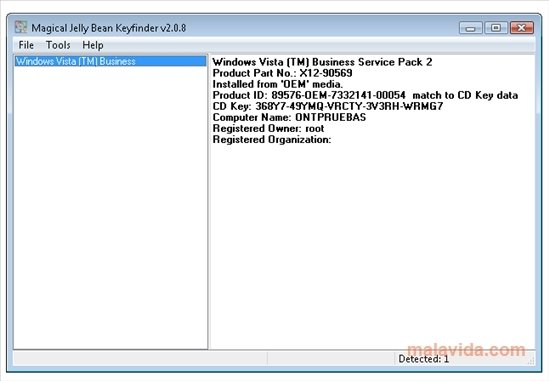Click the 'Detected: 1' status bar entry

[x=424, y=359]
